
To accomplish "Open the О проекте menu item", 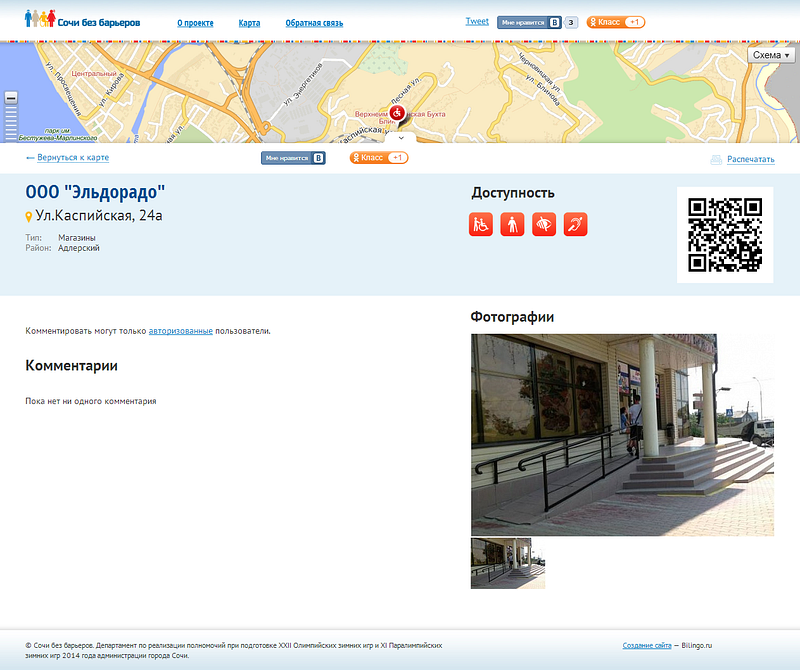I will coord(195,23).
